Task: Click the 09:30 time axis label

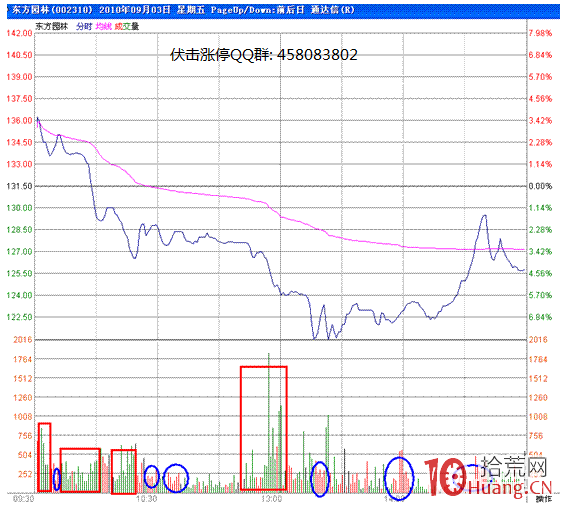Action: pos(23,499)
